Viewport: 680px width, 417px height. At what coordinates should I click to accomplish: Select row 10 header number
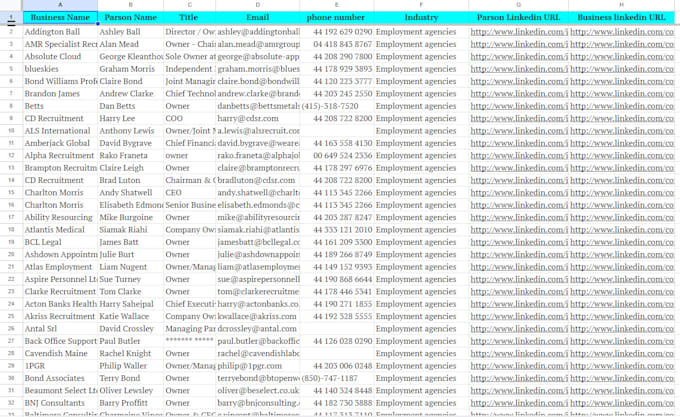point(11,130)
